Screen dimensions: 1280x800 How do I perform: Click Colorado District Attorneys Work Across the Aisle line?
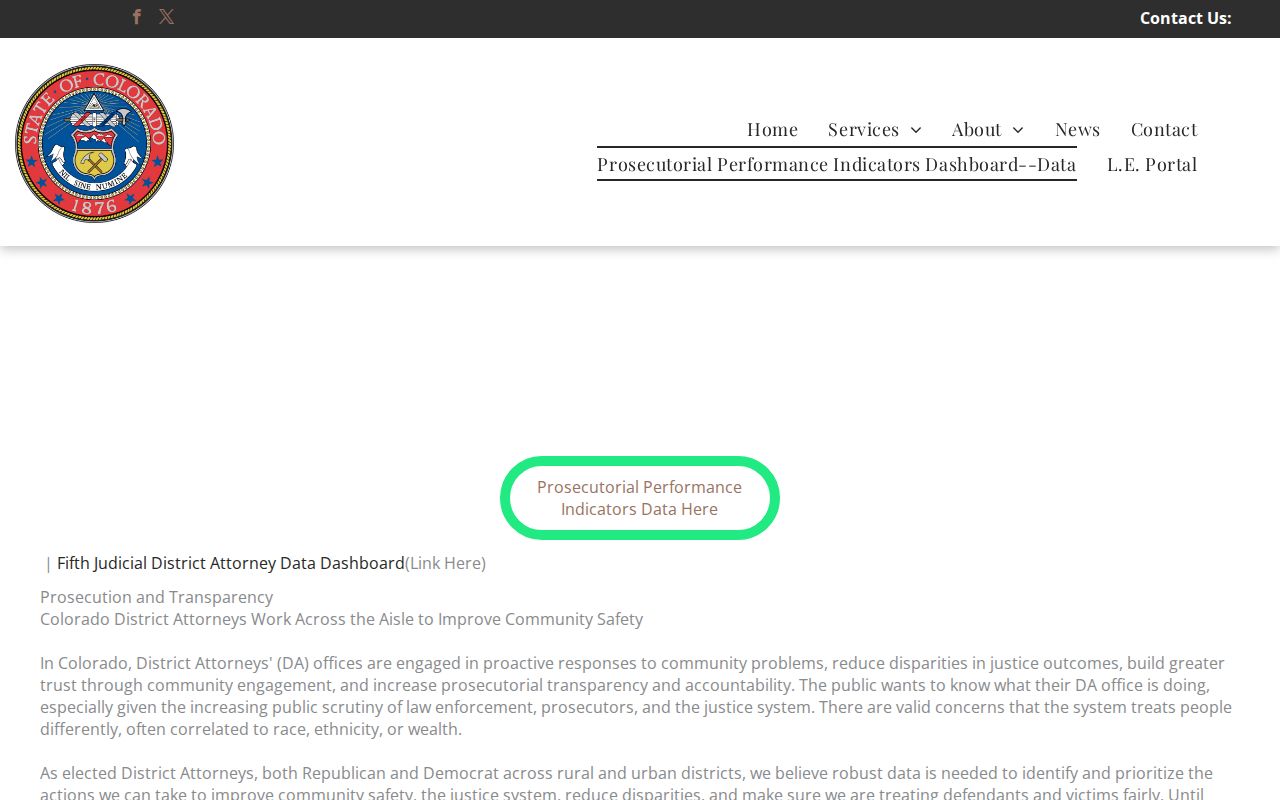(341, 619)
